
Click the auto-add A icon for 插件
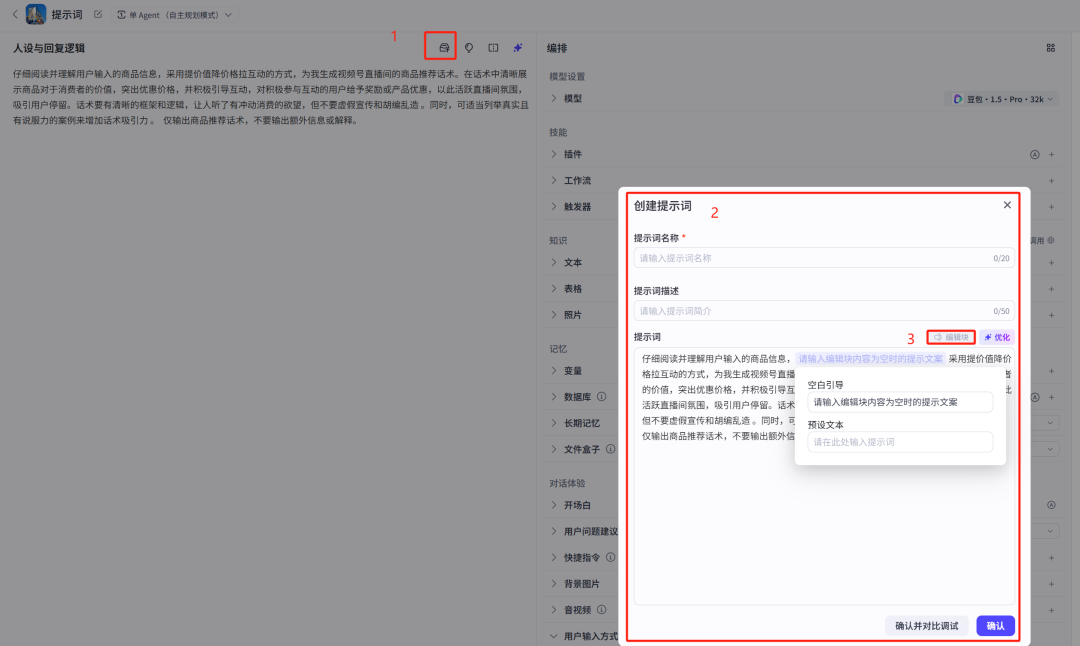[1035, 155]
